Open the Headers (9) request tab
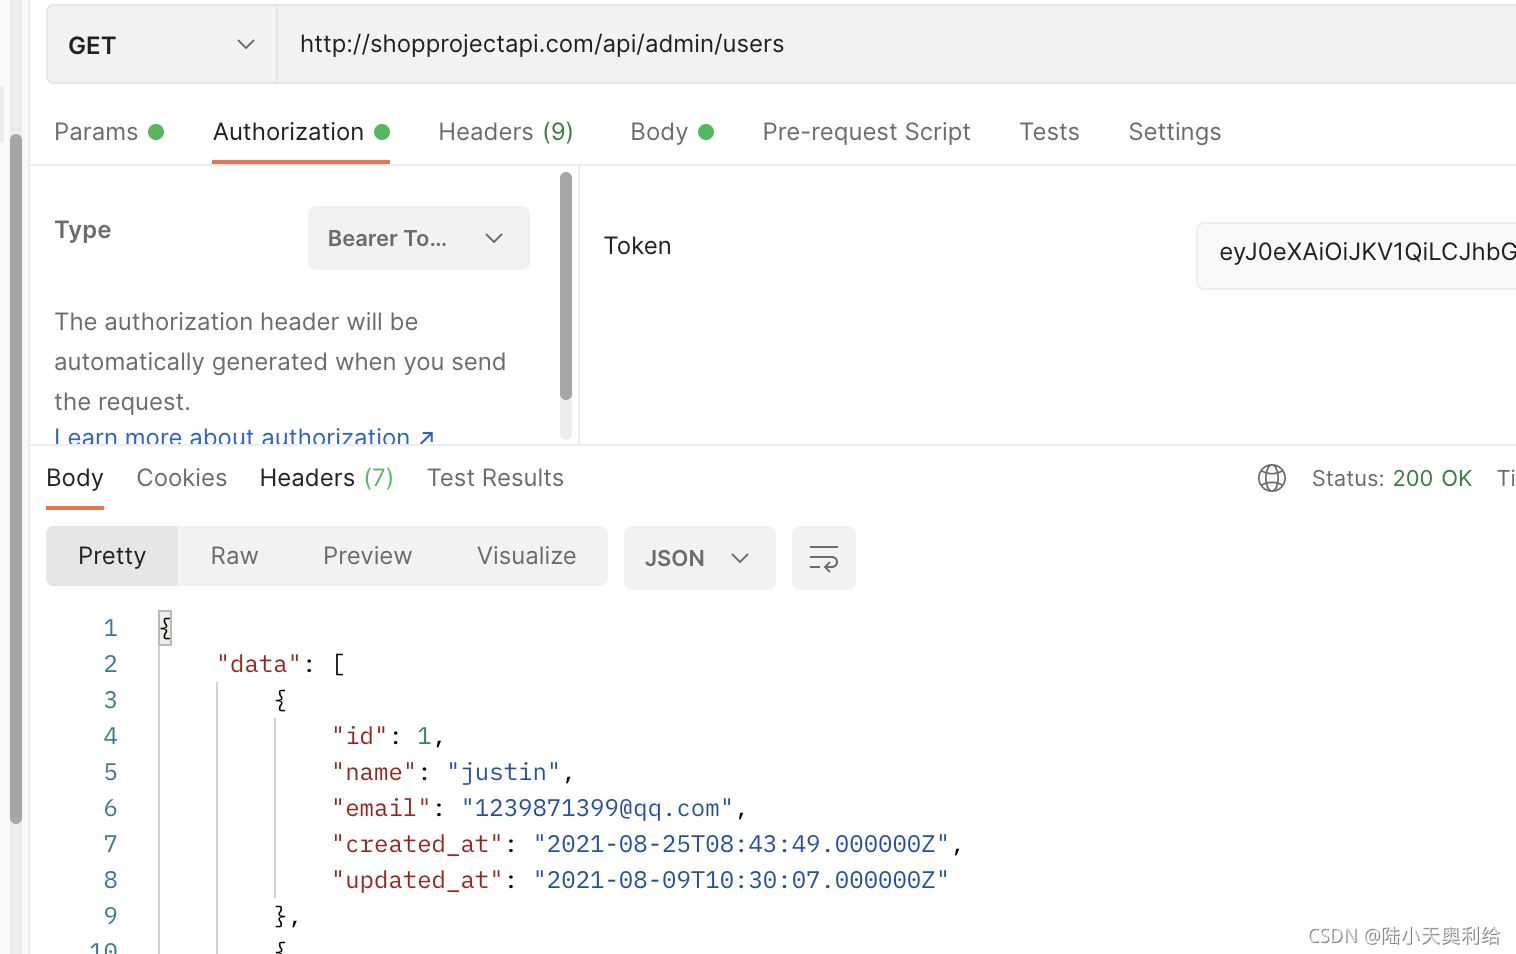This screenshot has width=1516, height=954. pyautogui.click(x=505, y=132)
